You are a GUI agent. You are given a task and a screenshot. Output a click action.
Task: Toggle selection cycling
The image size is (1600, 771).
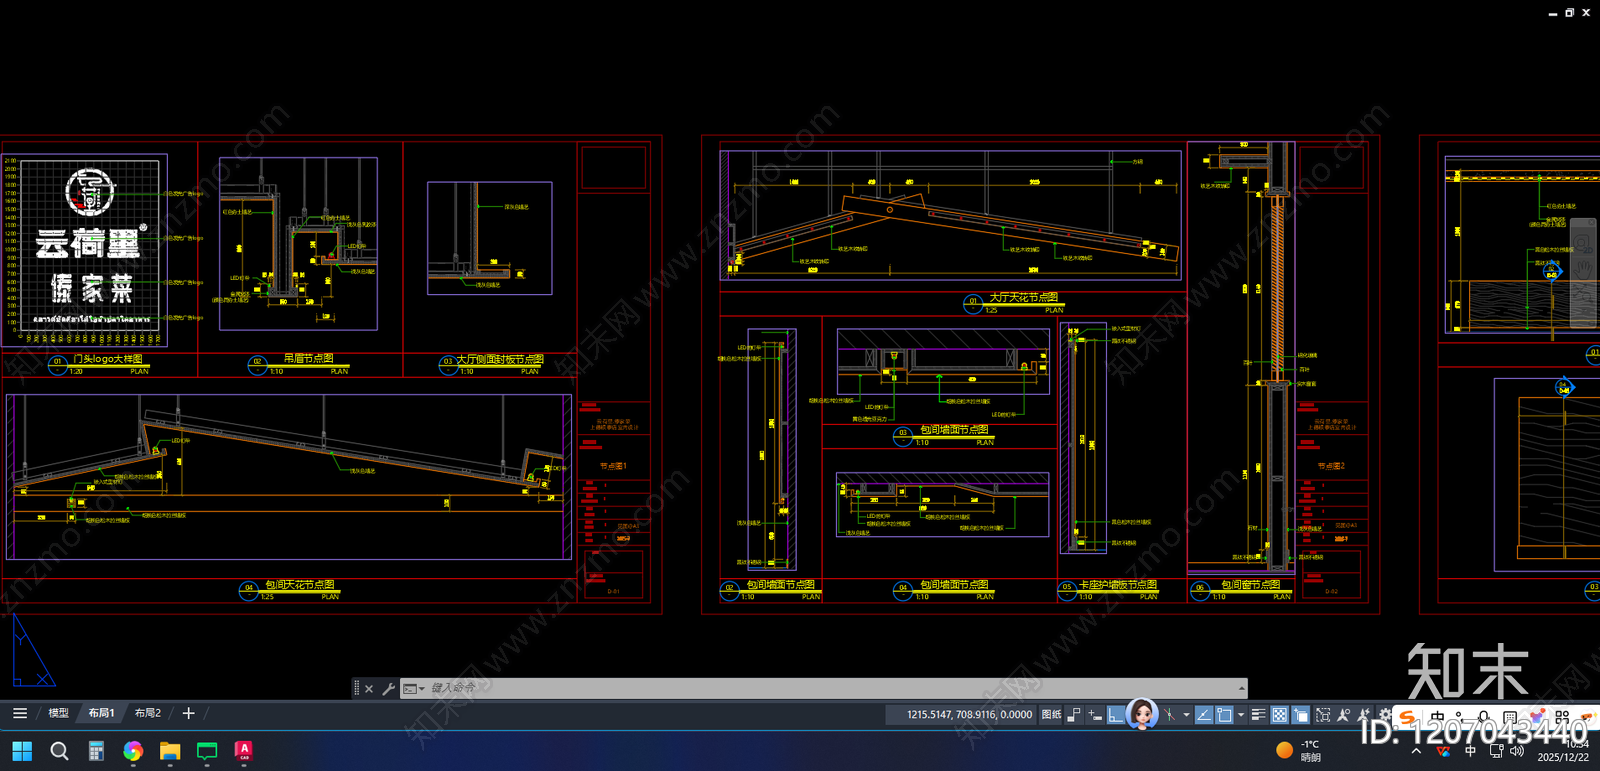(1300, 714)
